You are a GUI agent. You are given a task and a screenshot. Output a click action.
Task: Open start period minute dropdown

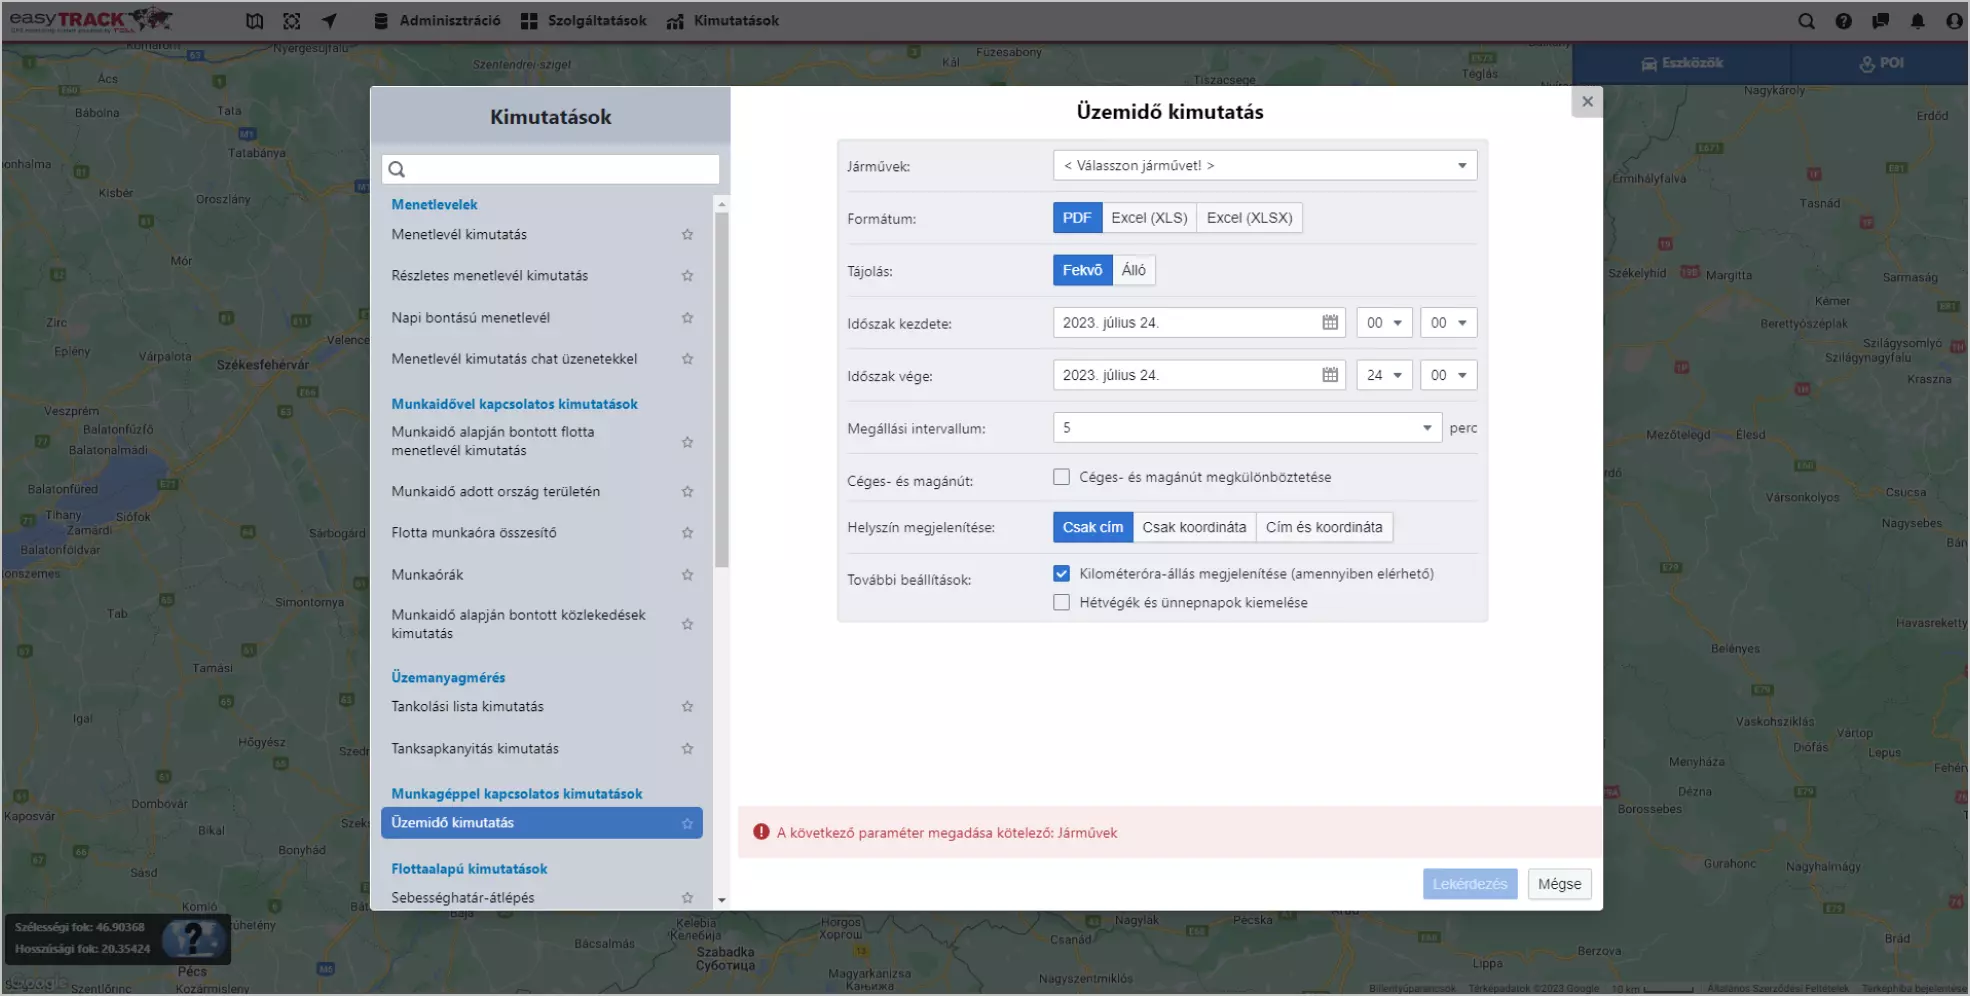pyautogui.click(x=1448, y=322)
